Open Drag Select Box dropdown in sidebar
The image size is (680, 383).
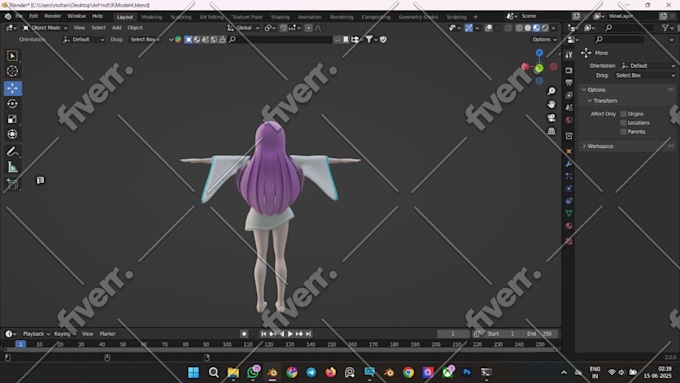pyautogui.click(x=644, y=75)
